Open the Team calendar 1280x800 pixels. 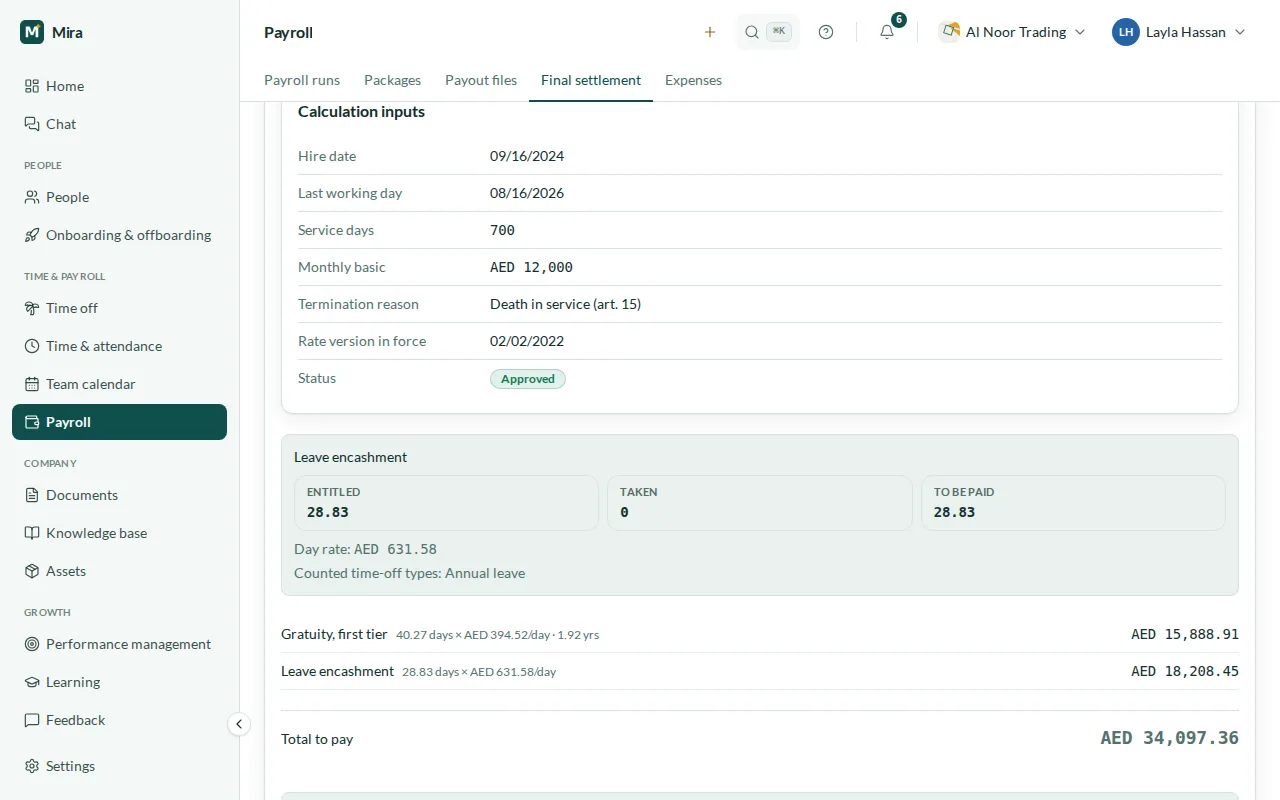pyautogui.click(x=119, y=384)
